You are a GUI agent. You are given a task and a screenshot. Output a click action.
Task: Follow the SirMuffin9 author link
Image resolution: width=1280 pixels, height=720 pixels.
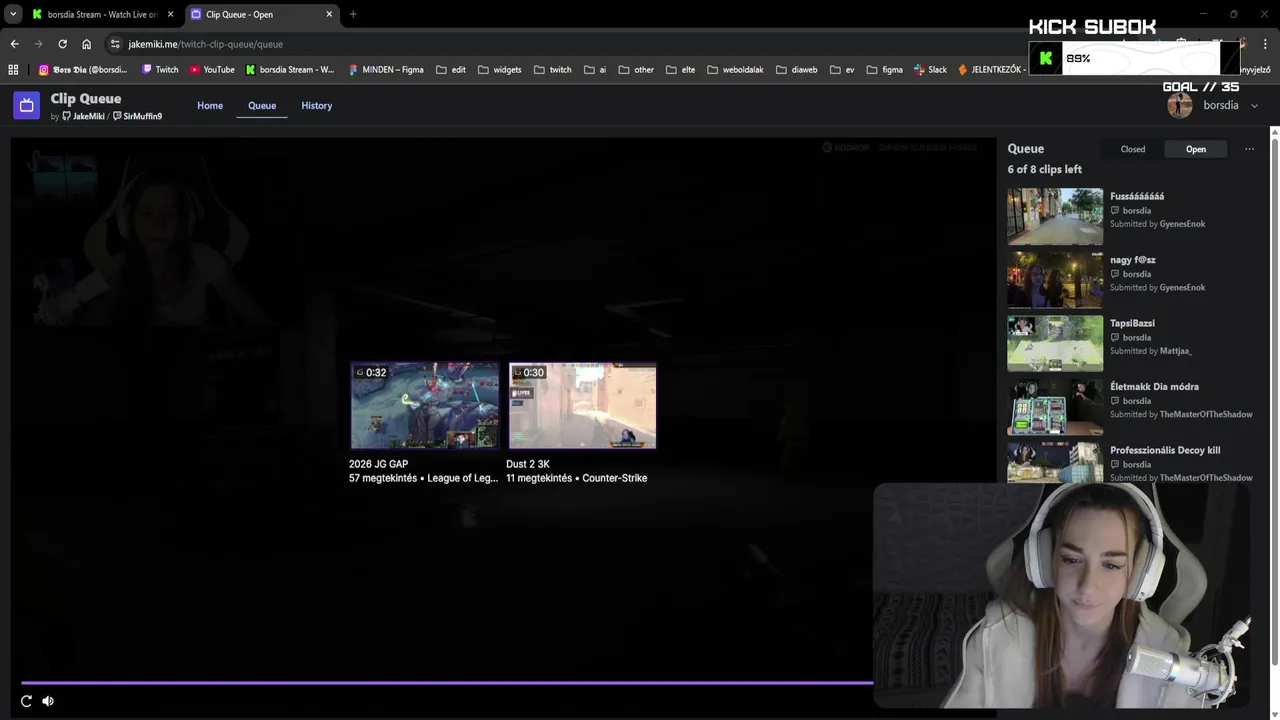pyautogui.click(x=138, y=117)
